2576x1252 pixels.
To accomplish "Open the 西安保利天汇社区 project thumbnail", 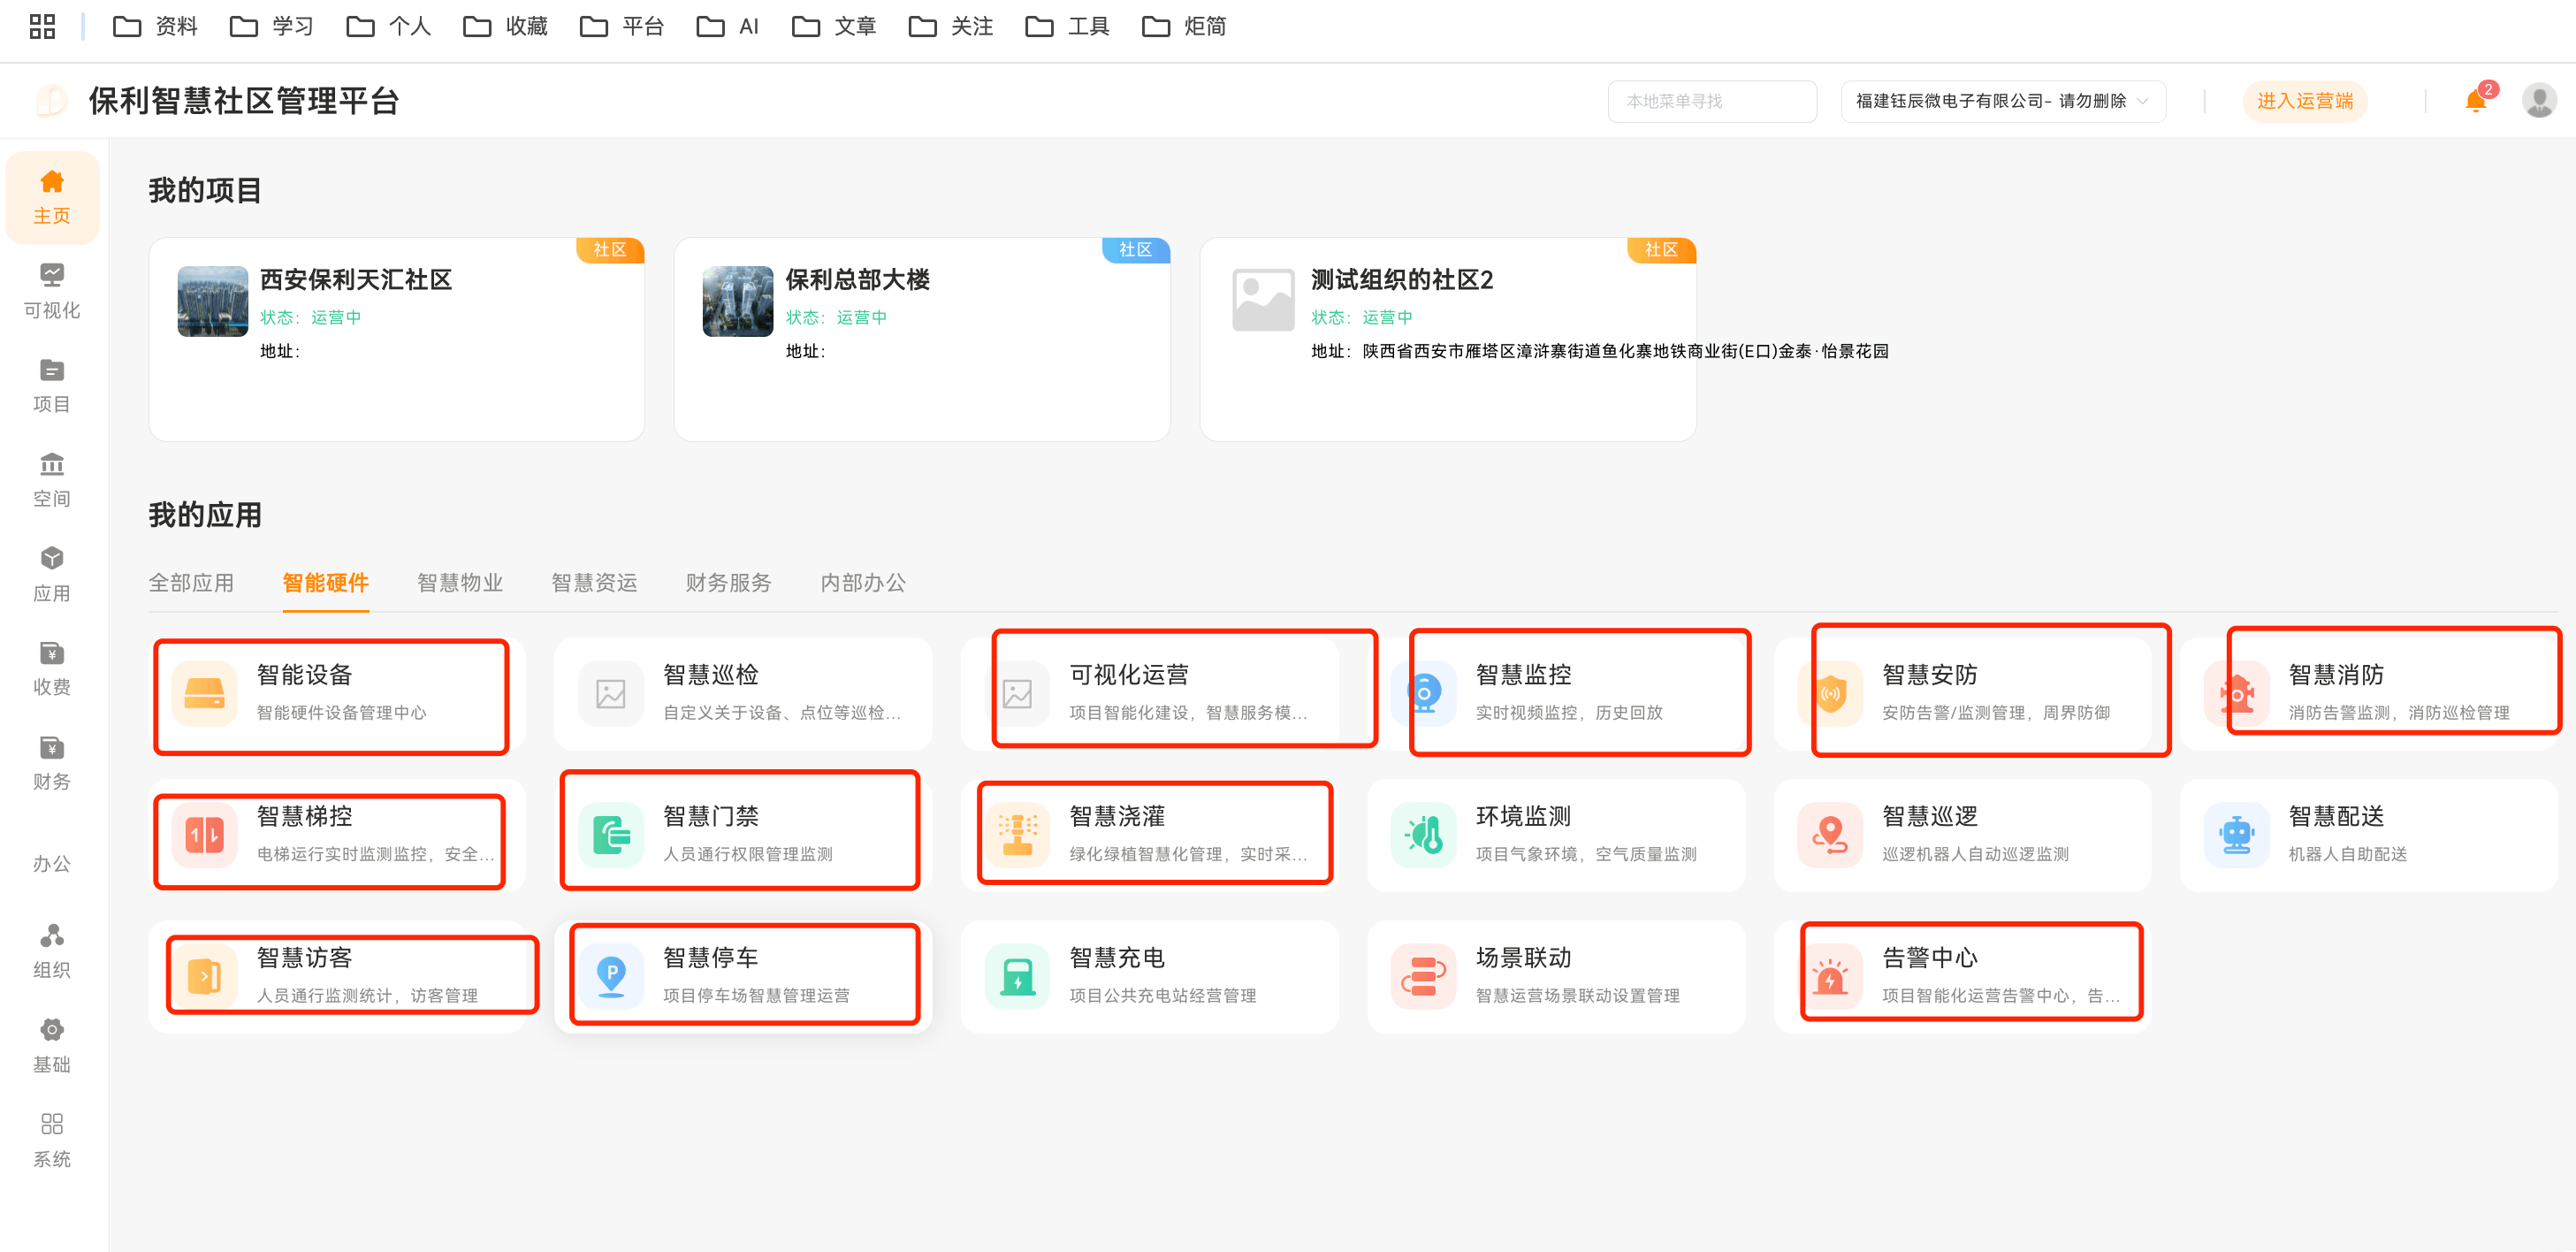I will (x=212, y=301).
